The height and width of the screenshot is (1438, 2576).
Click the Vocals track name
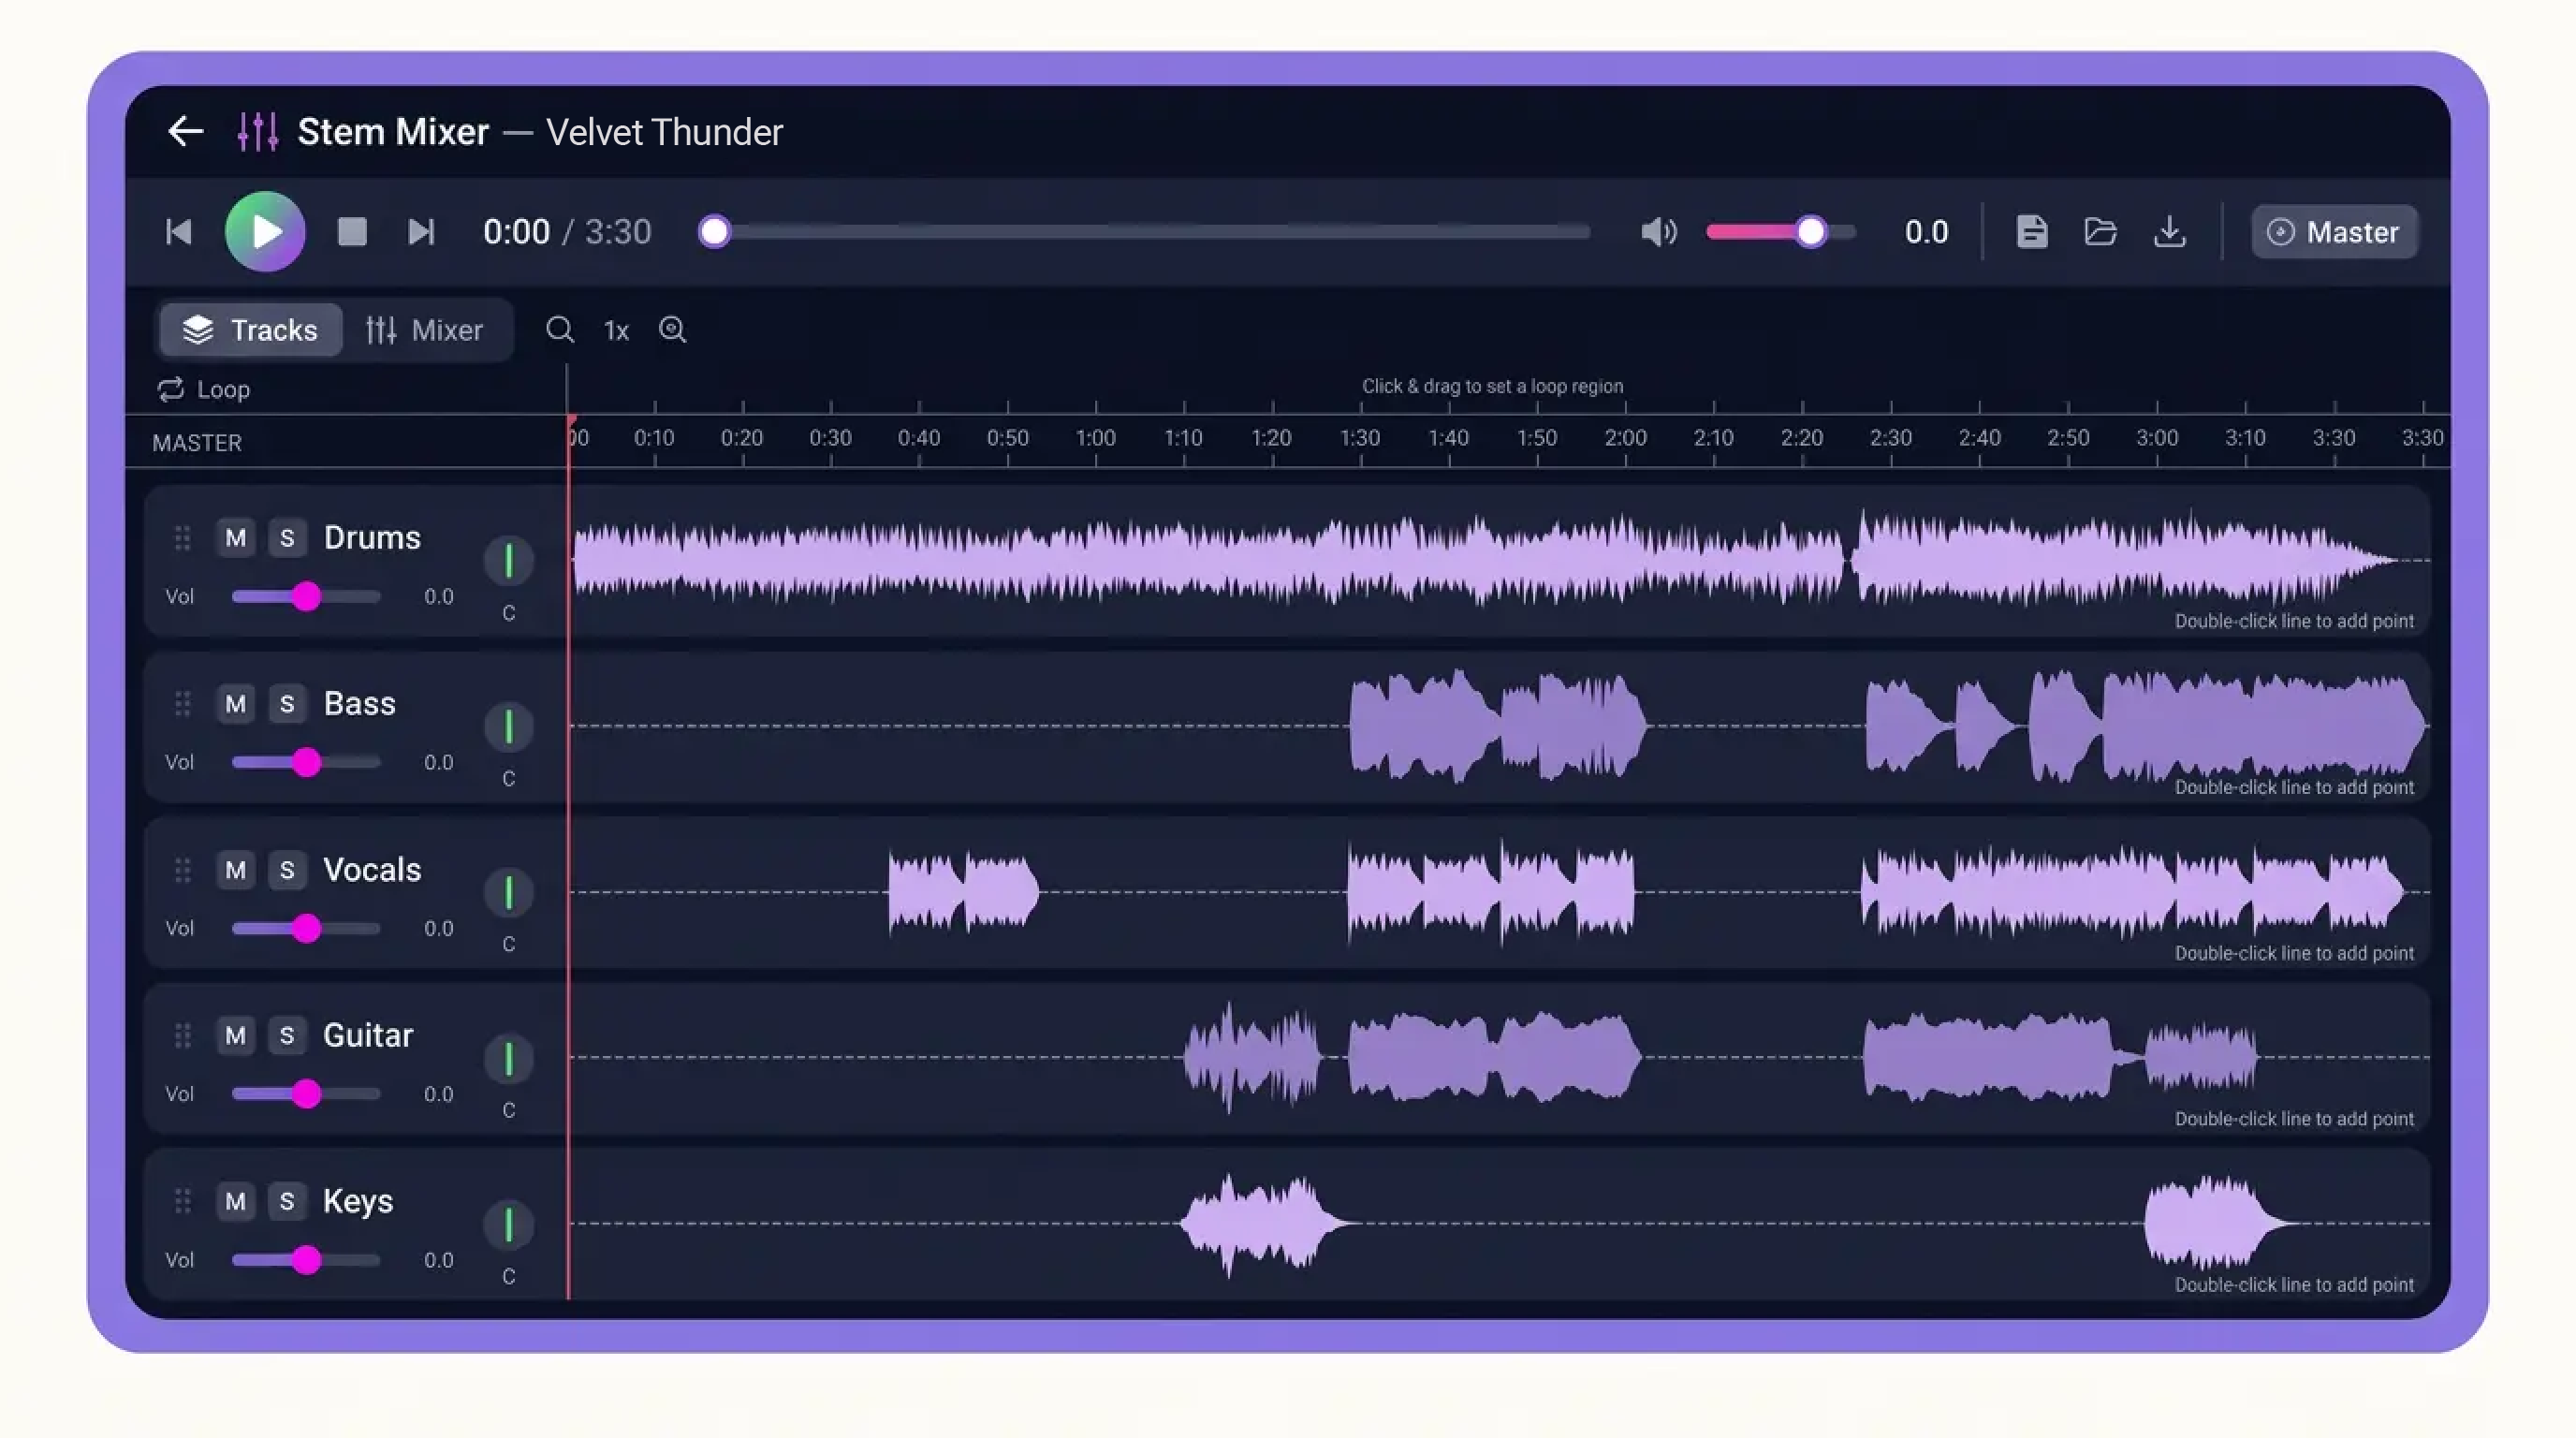[372, 870]
